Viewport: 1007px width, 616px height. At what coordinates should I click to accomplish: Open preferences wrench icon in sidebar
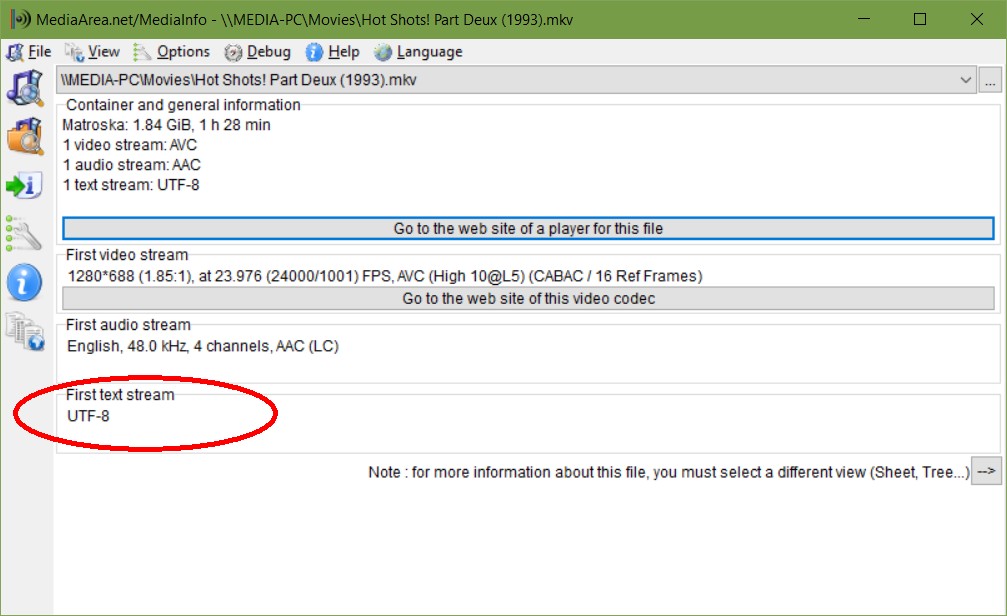[24, 233]
